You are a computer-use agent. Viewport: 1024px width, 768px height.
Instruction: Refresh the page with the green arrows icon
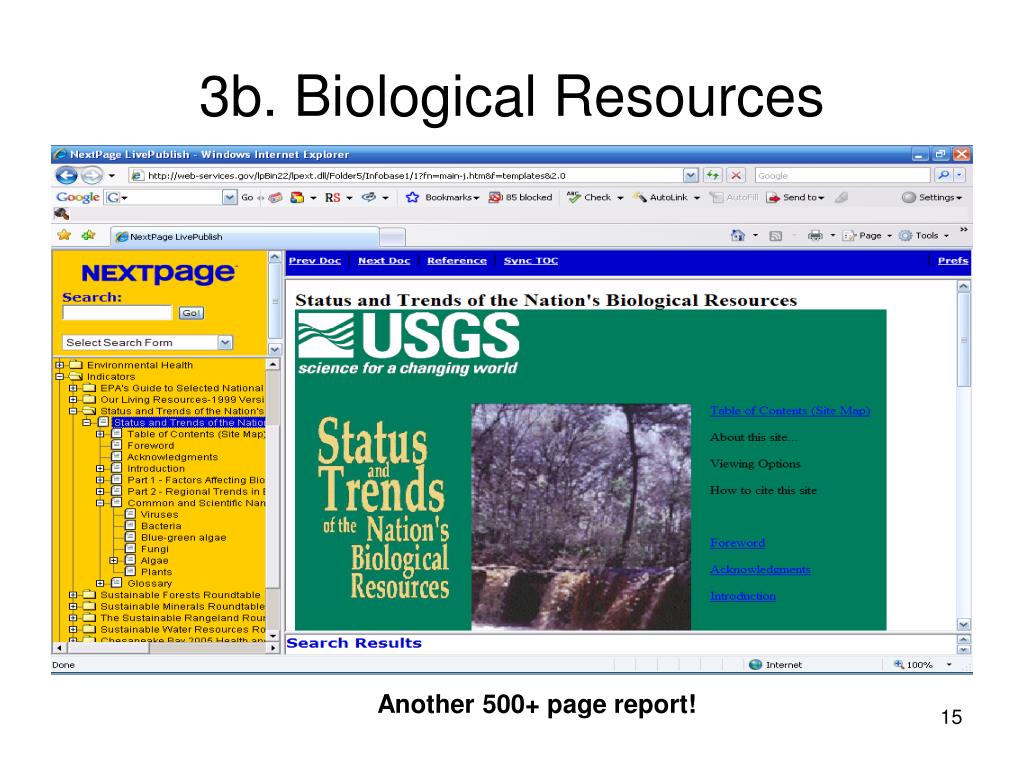[x=712, y=175]
